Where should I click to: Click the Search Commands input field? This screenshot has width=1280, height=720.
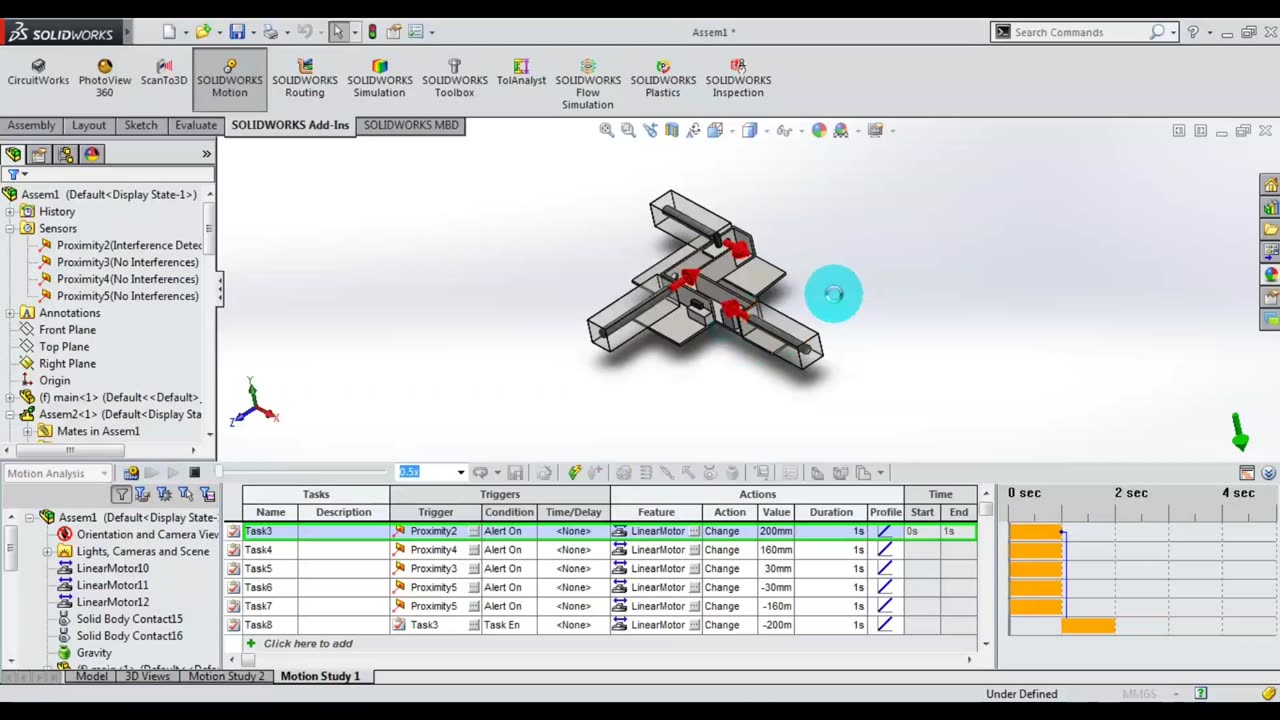click(1079, 32)
